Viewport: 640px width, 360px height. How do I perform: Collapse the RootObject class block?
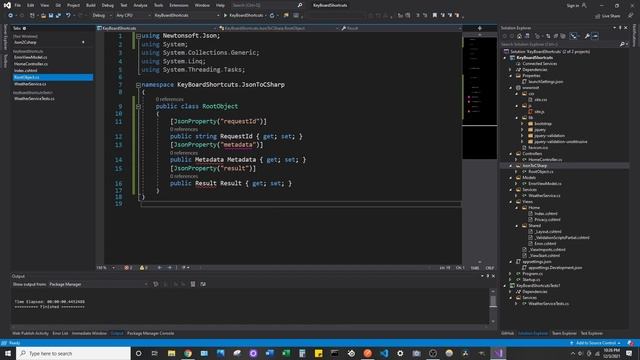138,106
